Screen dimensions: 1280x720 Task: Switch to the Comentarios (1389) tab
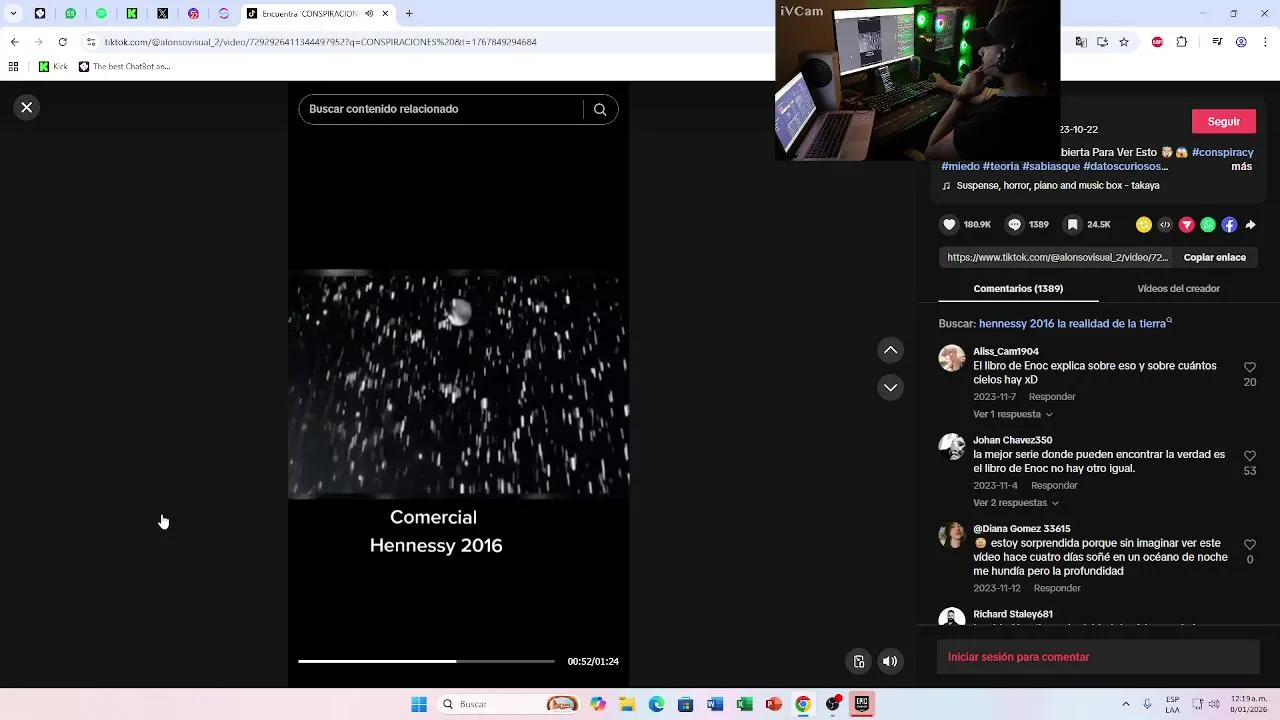point(1018,288)
